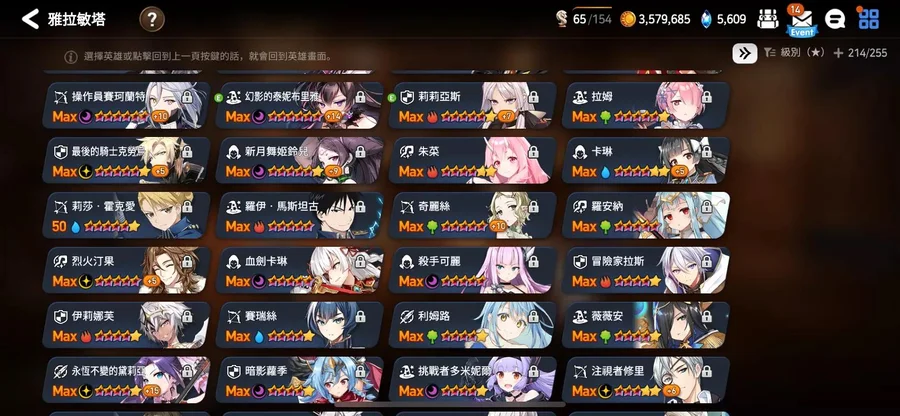Toggle lock on 羅安納 hero card
The image size is (900, 416).
(x=707, y=207)
